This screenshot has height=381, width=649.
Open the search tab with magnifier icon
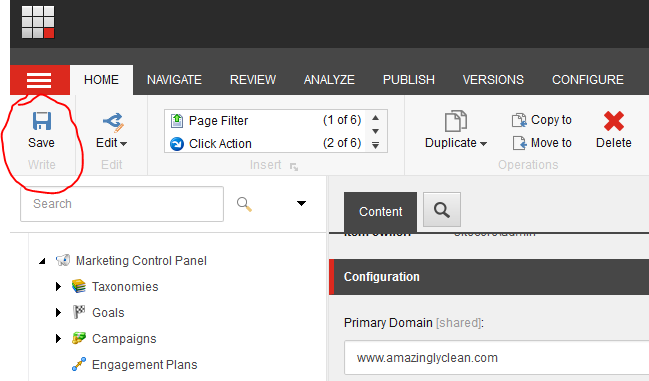(x=442, y=210)
